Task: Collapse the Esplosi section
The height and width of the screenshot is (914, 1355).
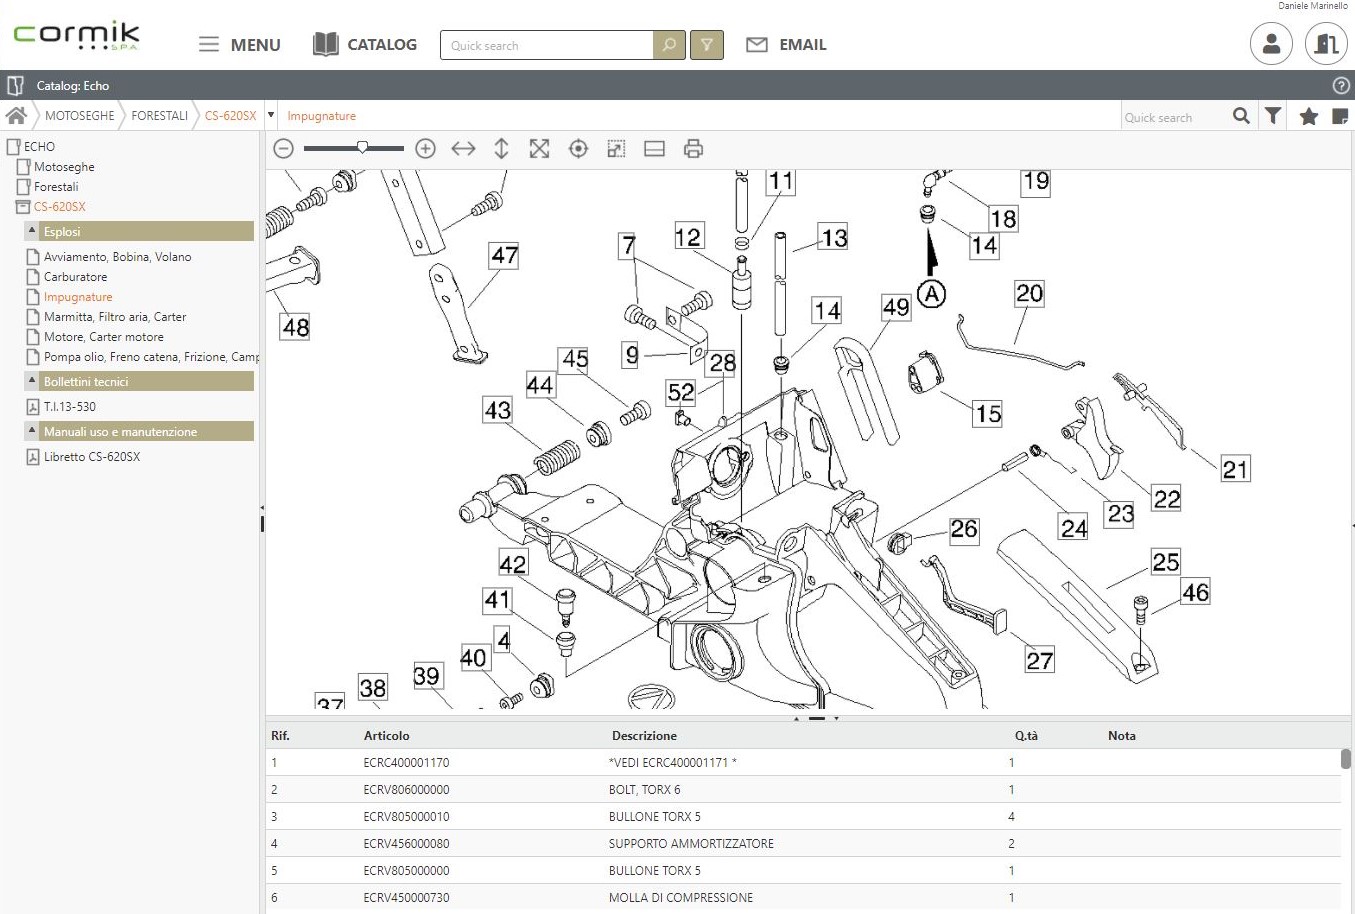Action: click(32, 231)
